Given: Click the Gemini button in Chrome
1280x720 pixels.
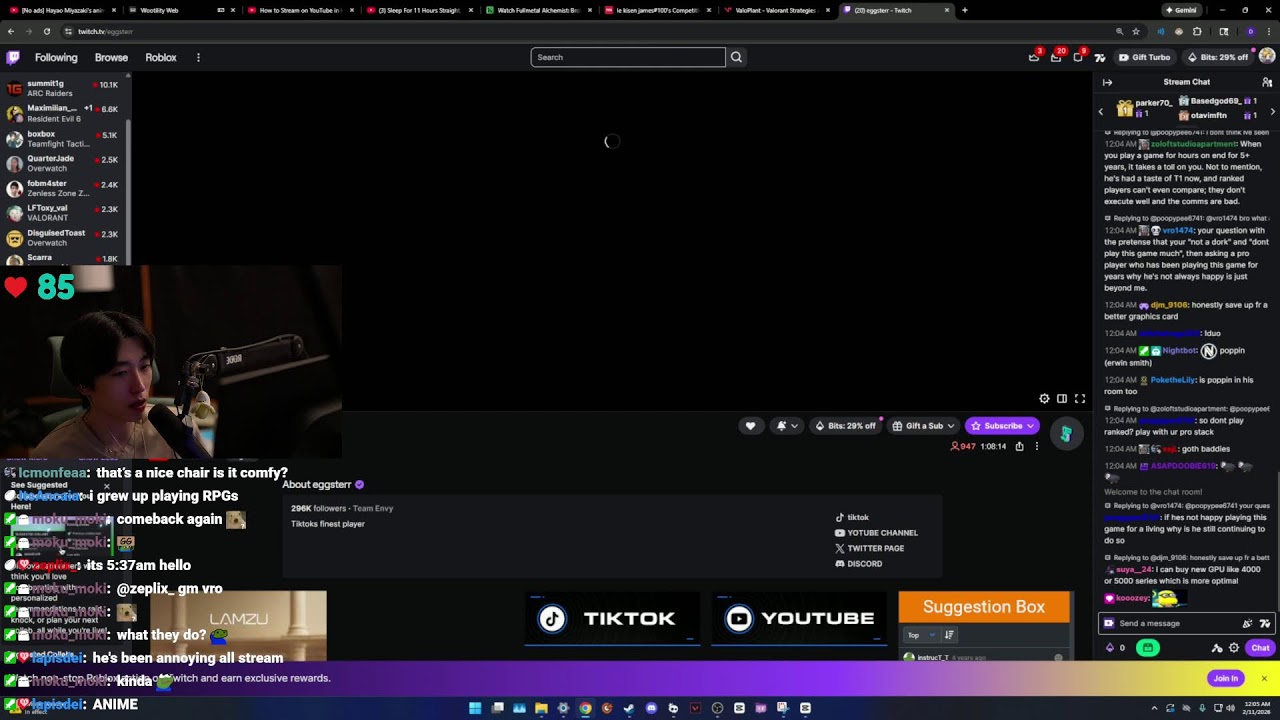Looking at the screenshot, I should coord(1180,10).
